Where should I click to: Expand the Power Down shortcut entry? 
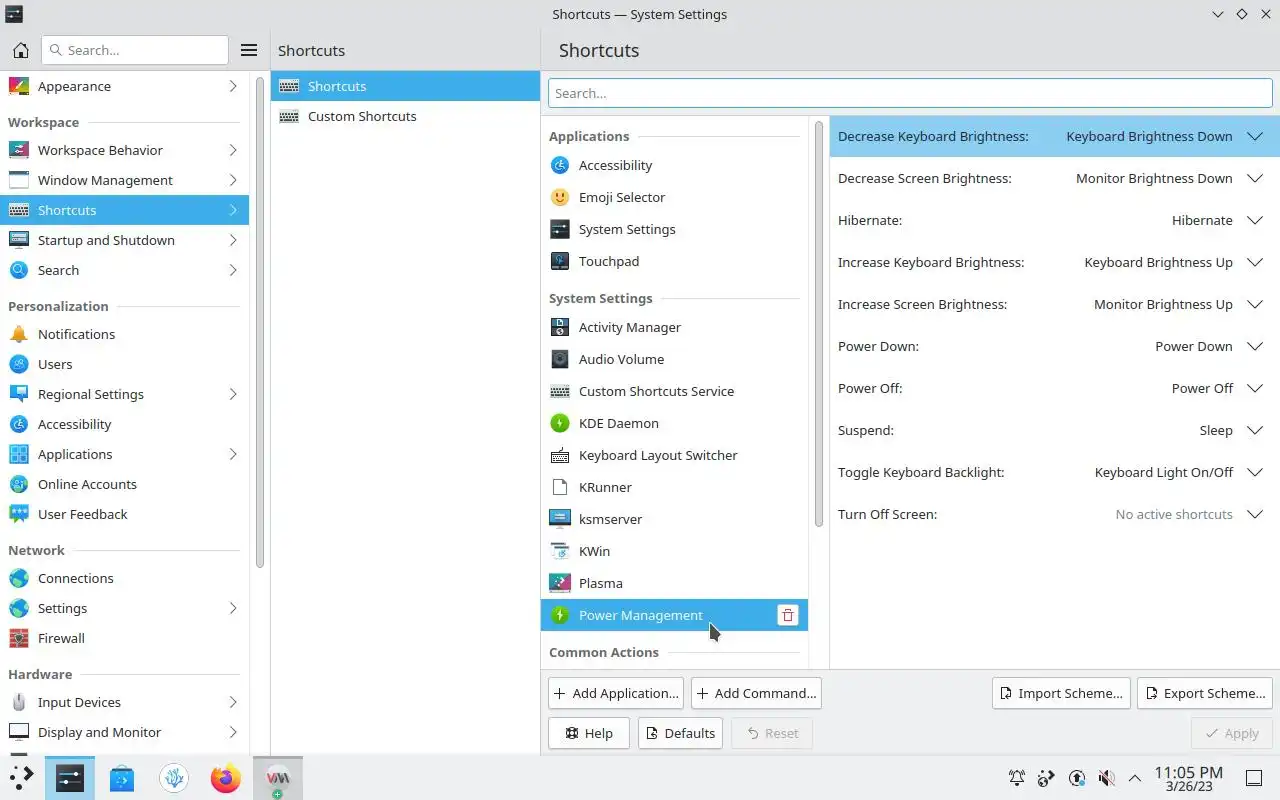coord(1255,346)
